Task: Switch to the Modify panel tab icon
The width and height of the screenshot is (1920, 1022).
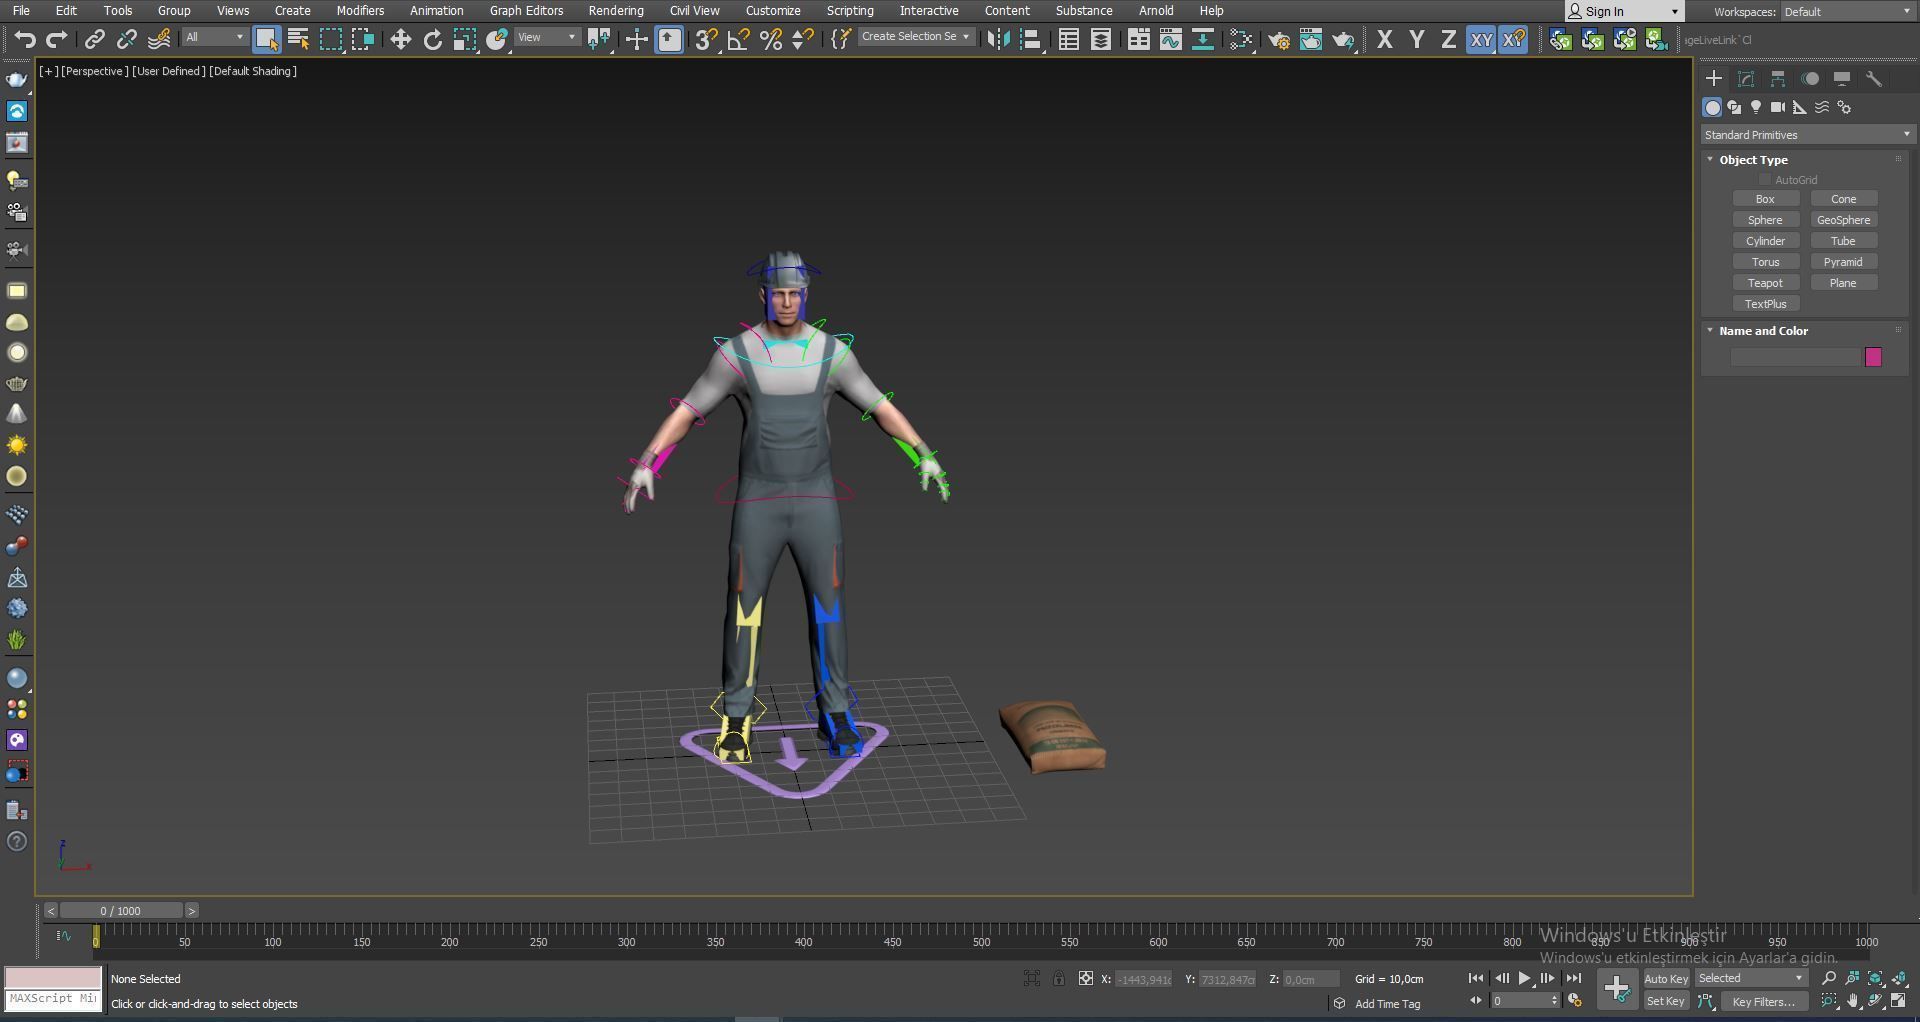Action: point(1746,79)
